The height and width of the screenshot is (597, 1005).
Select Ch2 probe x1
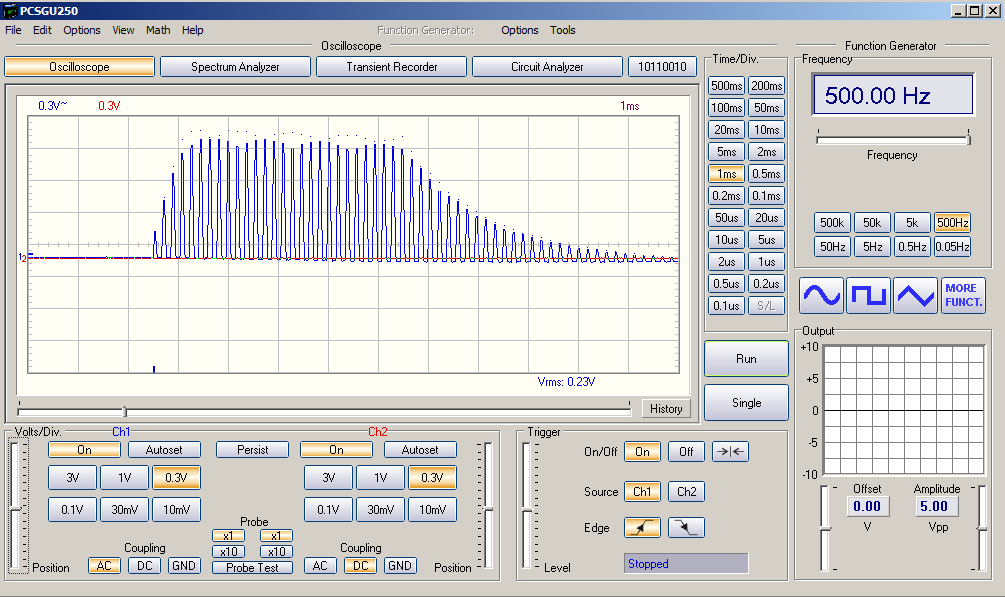(276, 535)
